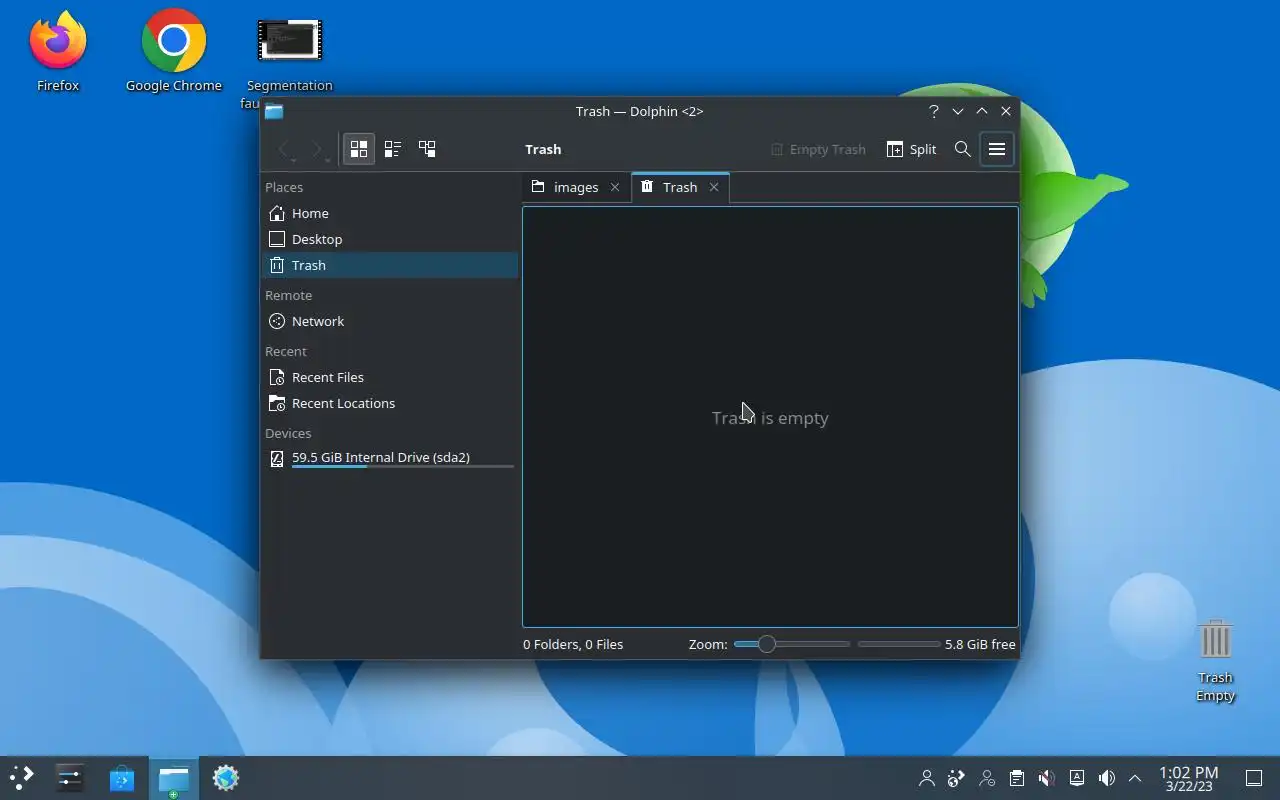Click the KDE Connect tray icon

[x=957, y=777]
